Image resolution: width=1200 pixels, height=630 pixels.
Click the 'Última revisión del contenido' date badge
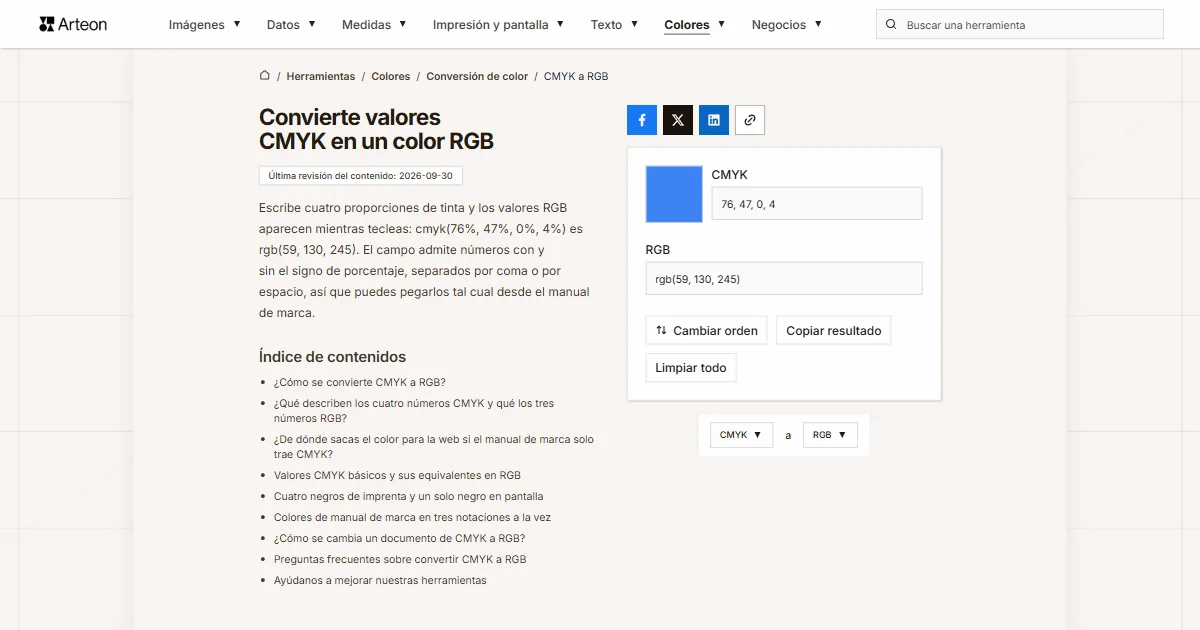pyautogui.click(x=360, y=175)
